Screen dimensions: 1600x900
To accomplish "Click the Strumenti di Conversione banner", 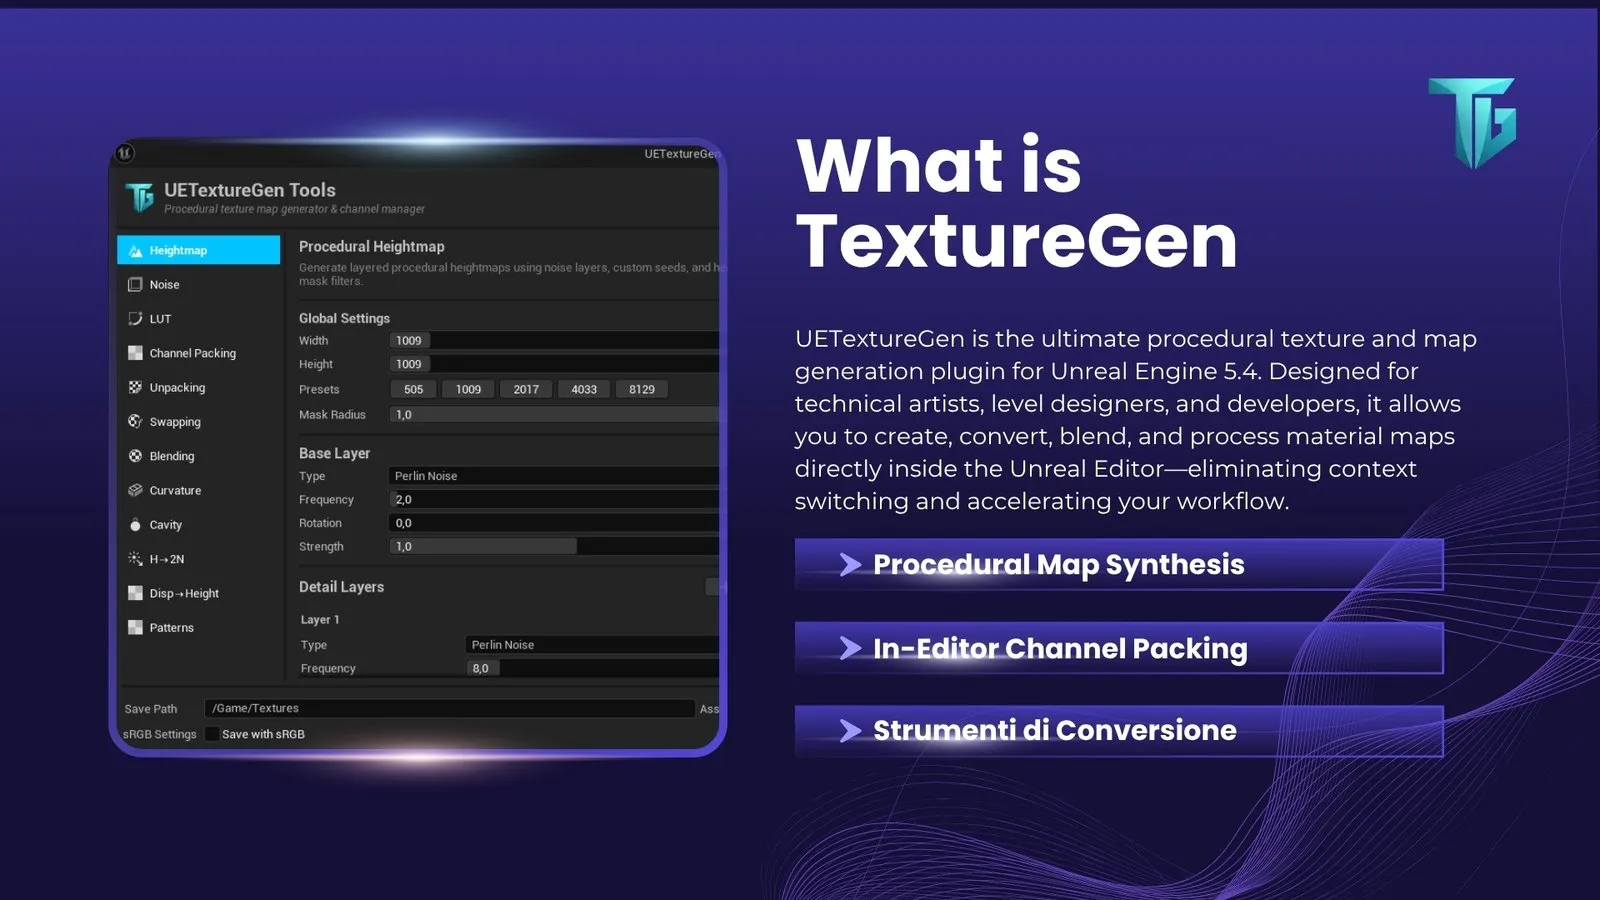I will click(x=1119, y=731).
